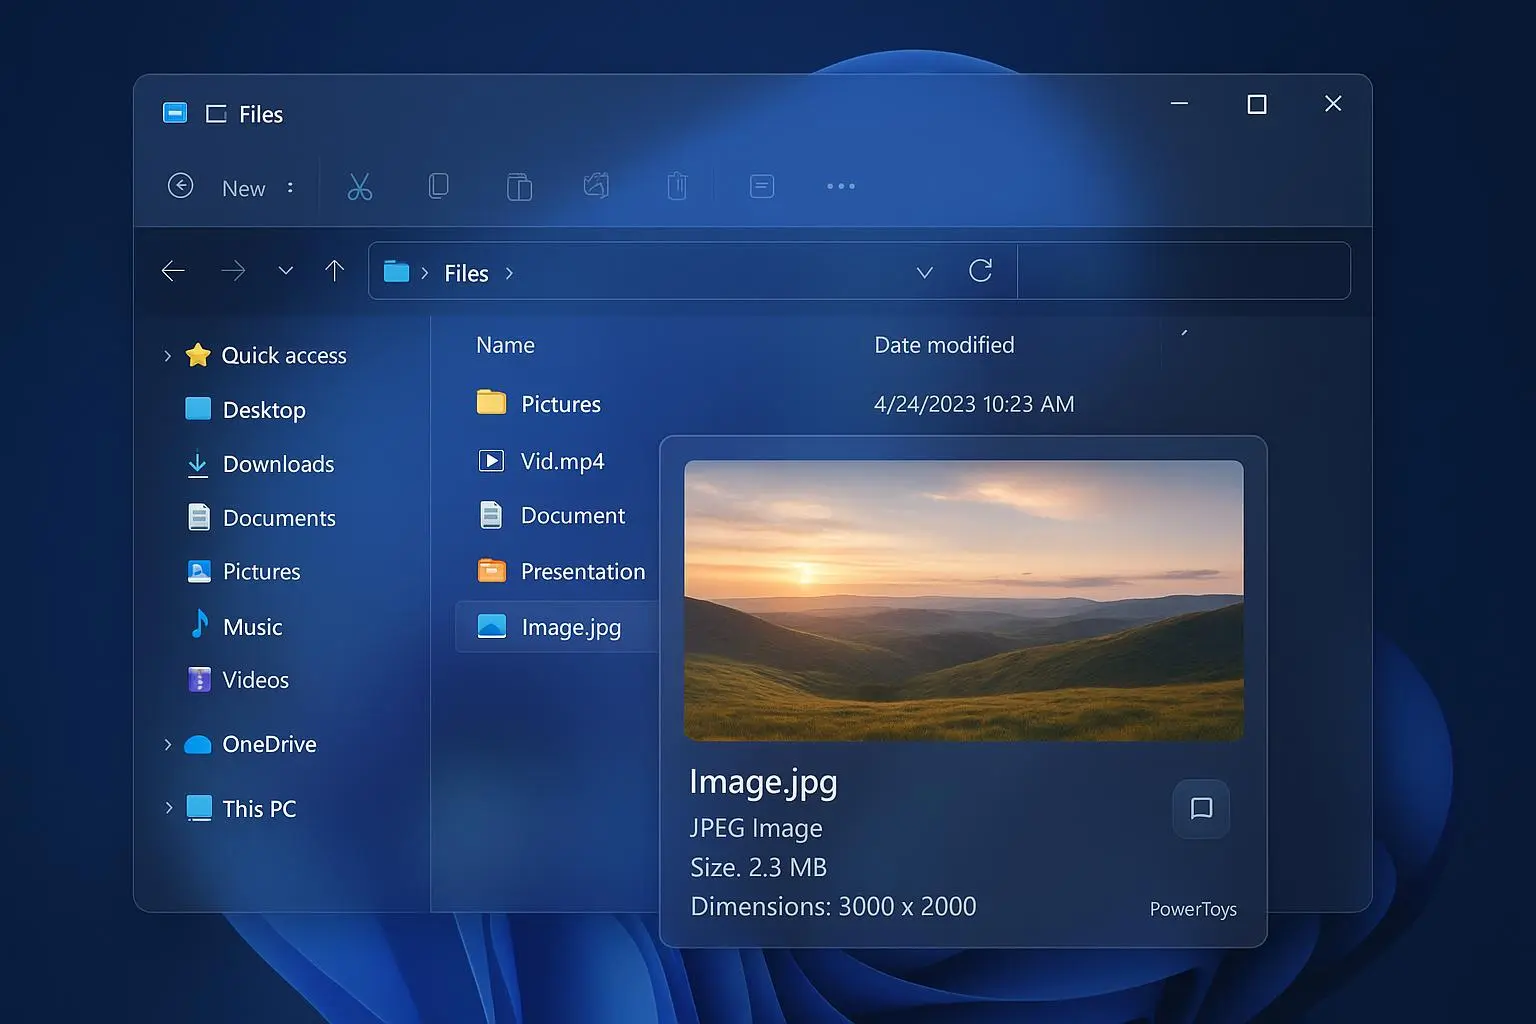The image size is (1536, 1024).
Task: Select Quick access in the sidebar
Action: pyautogui.click(x=284, y=355)
